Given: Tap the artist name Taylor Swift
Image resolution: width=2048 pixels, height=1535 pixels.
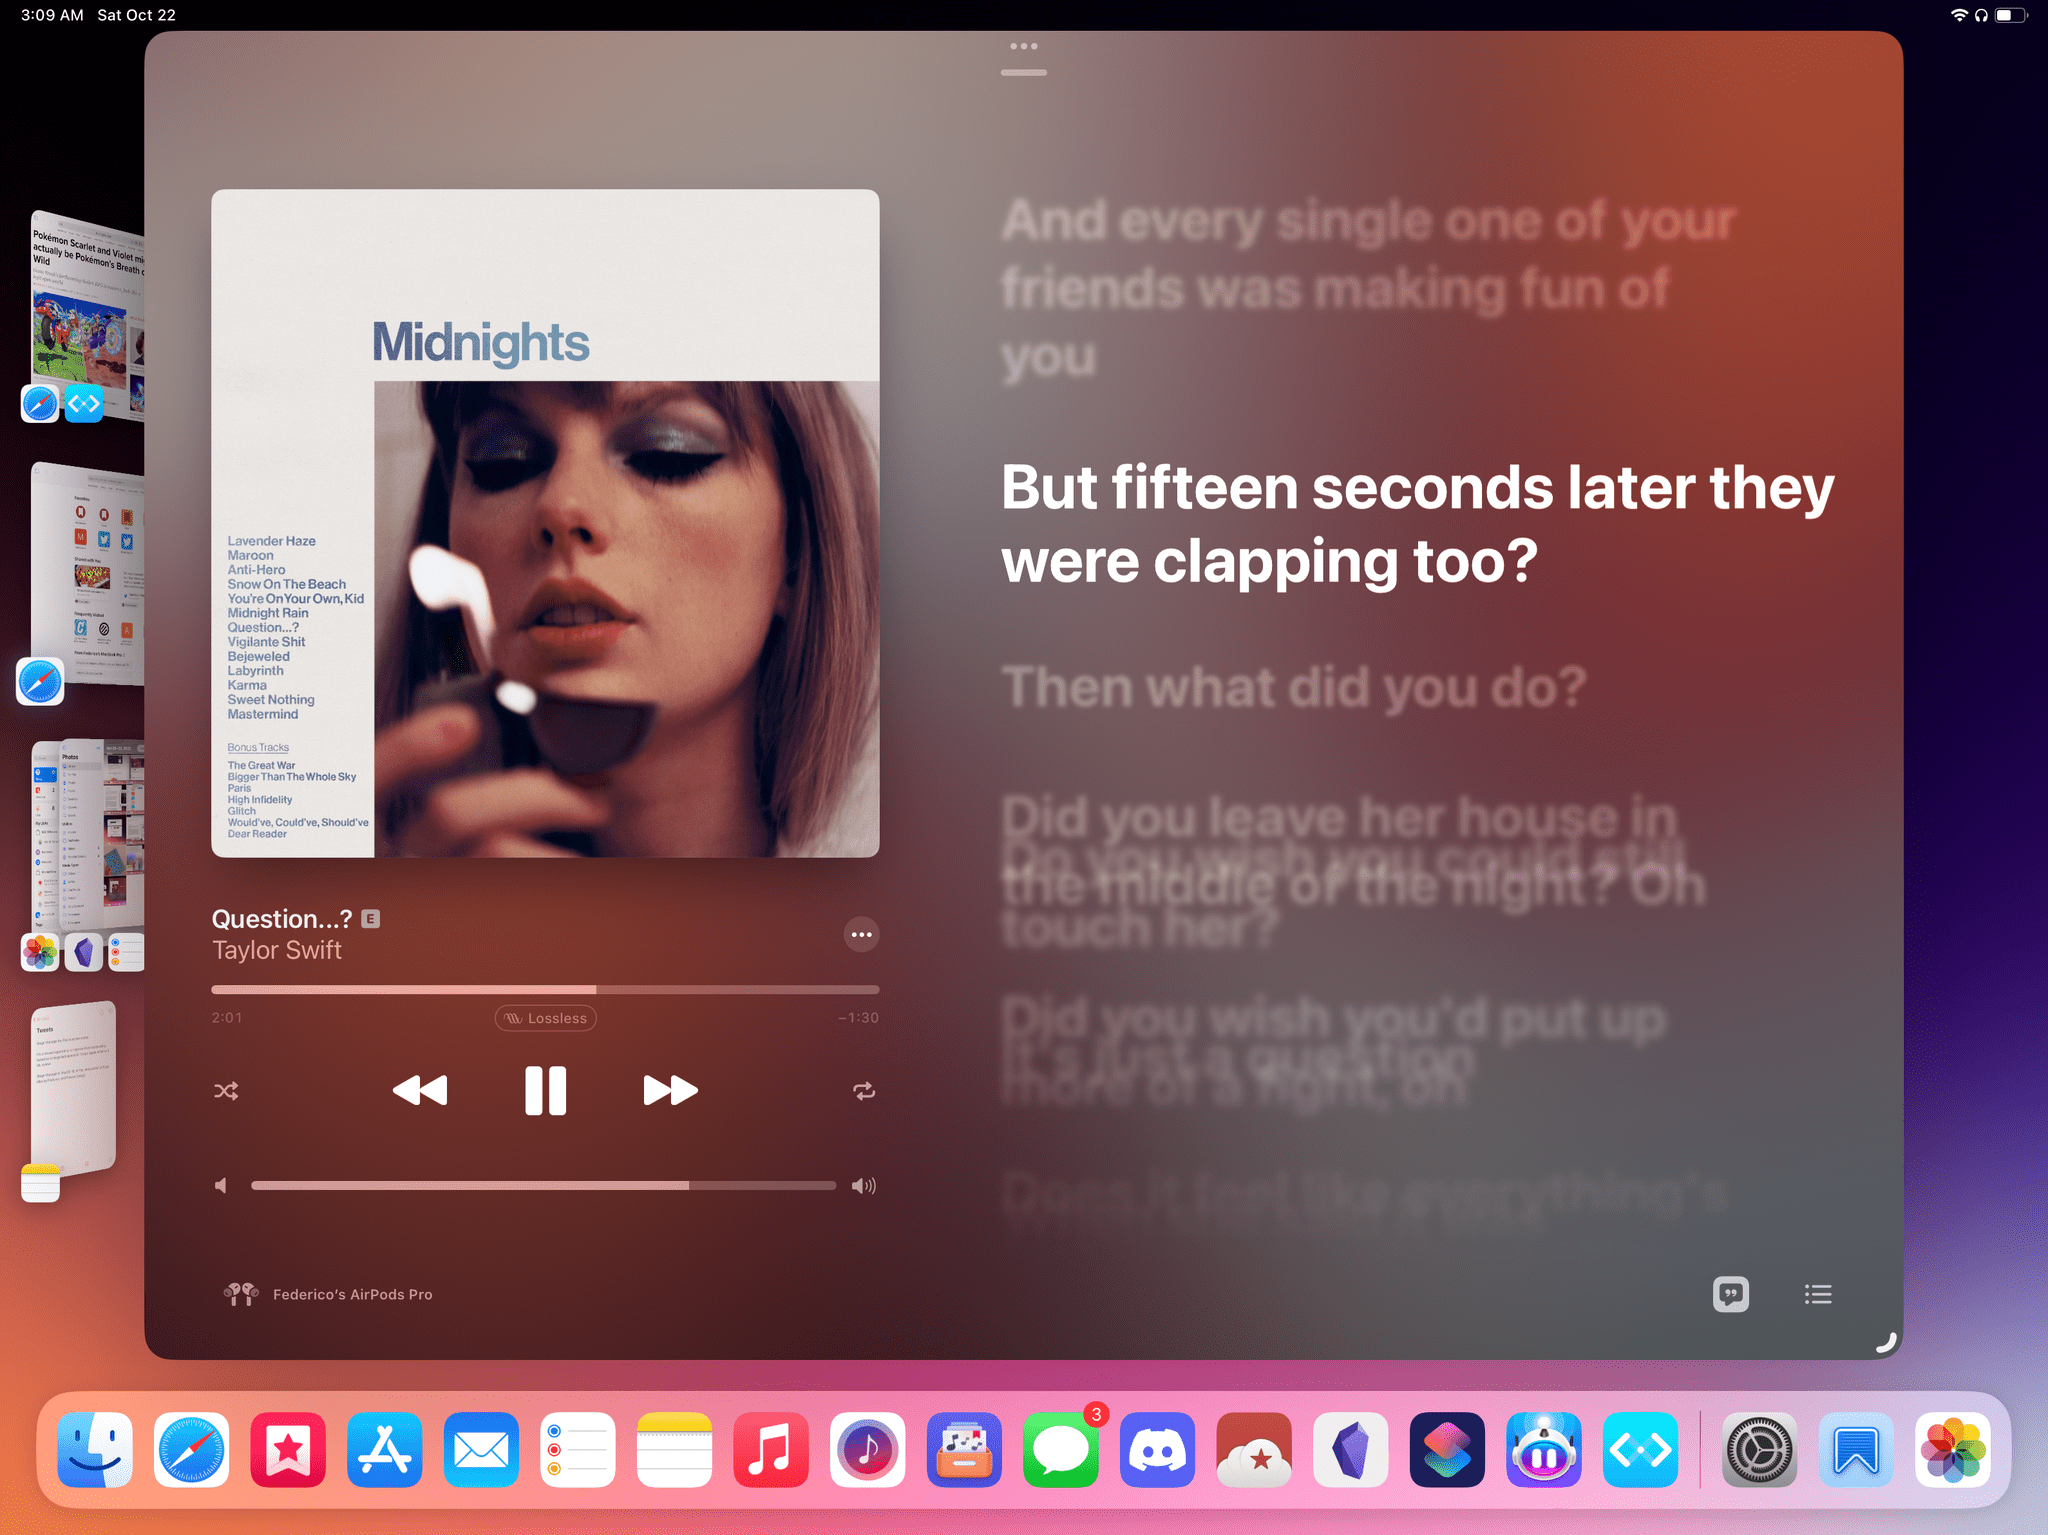Looking at the screenshot, I should (x=277, y=950).
